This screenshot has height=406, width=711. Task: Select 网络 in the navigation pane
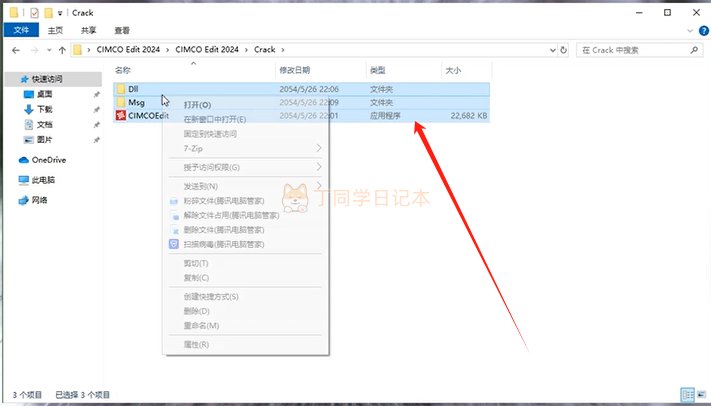[39, 200]
